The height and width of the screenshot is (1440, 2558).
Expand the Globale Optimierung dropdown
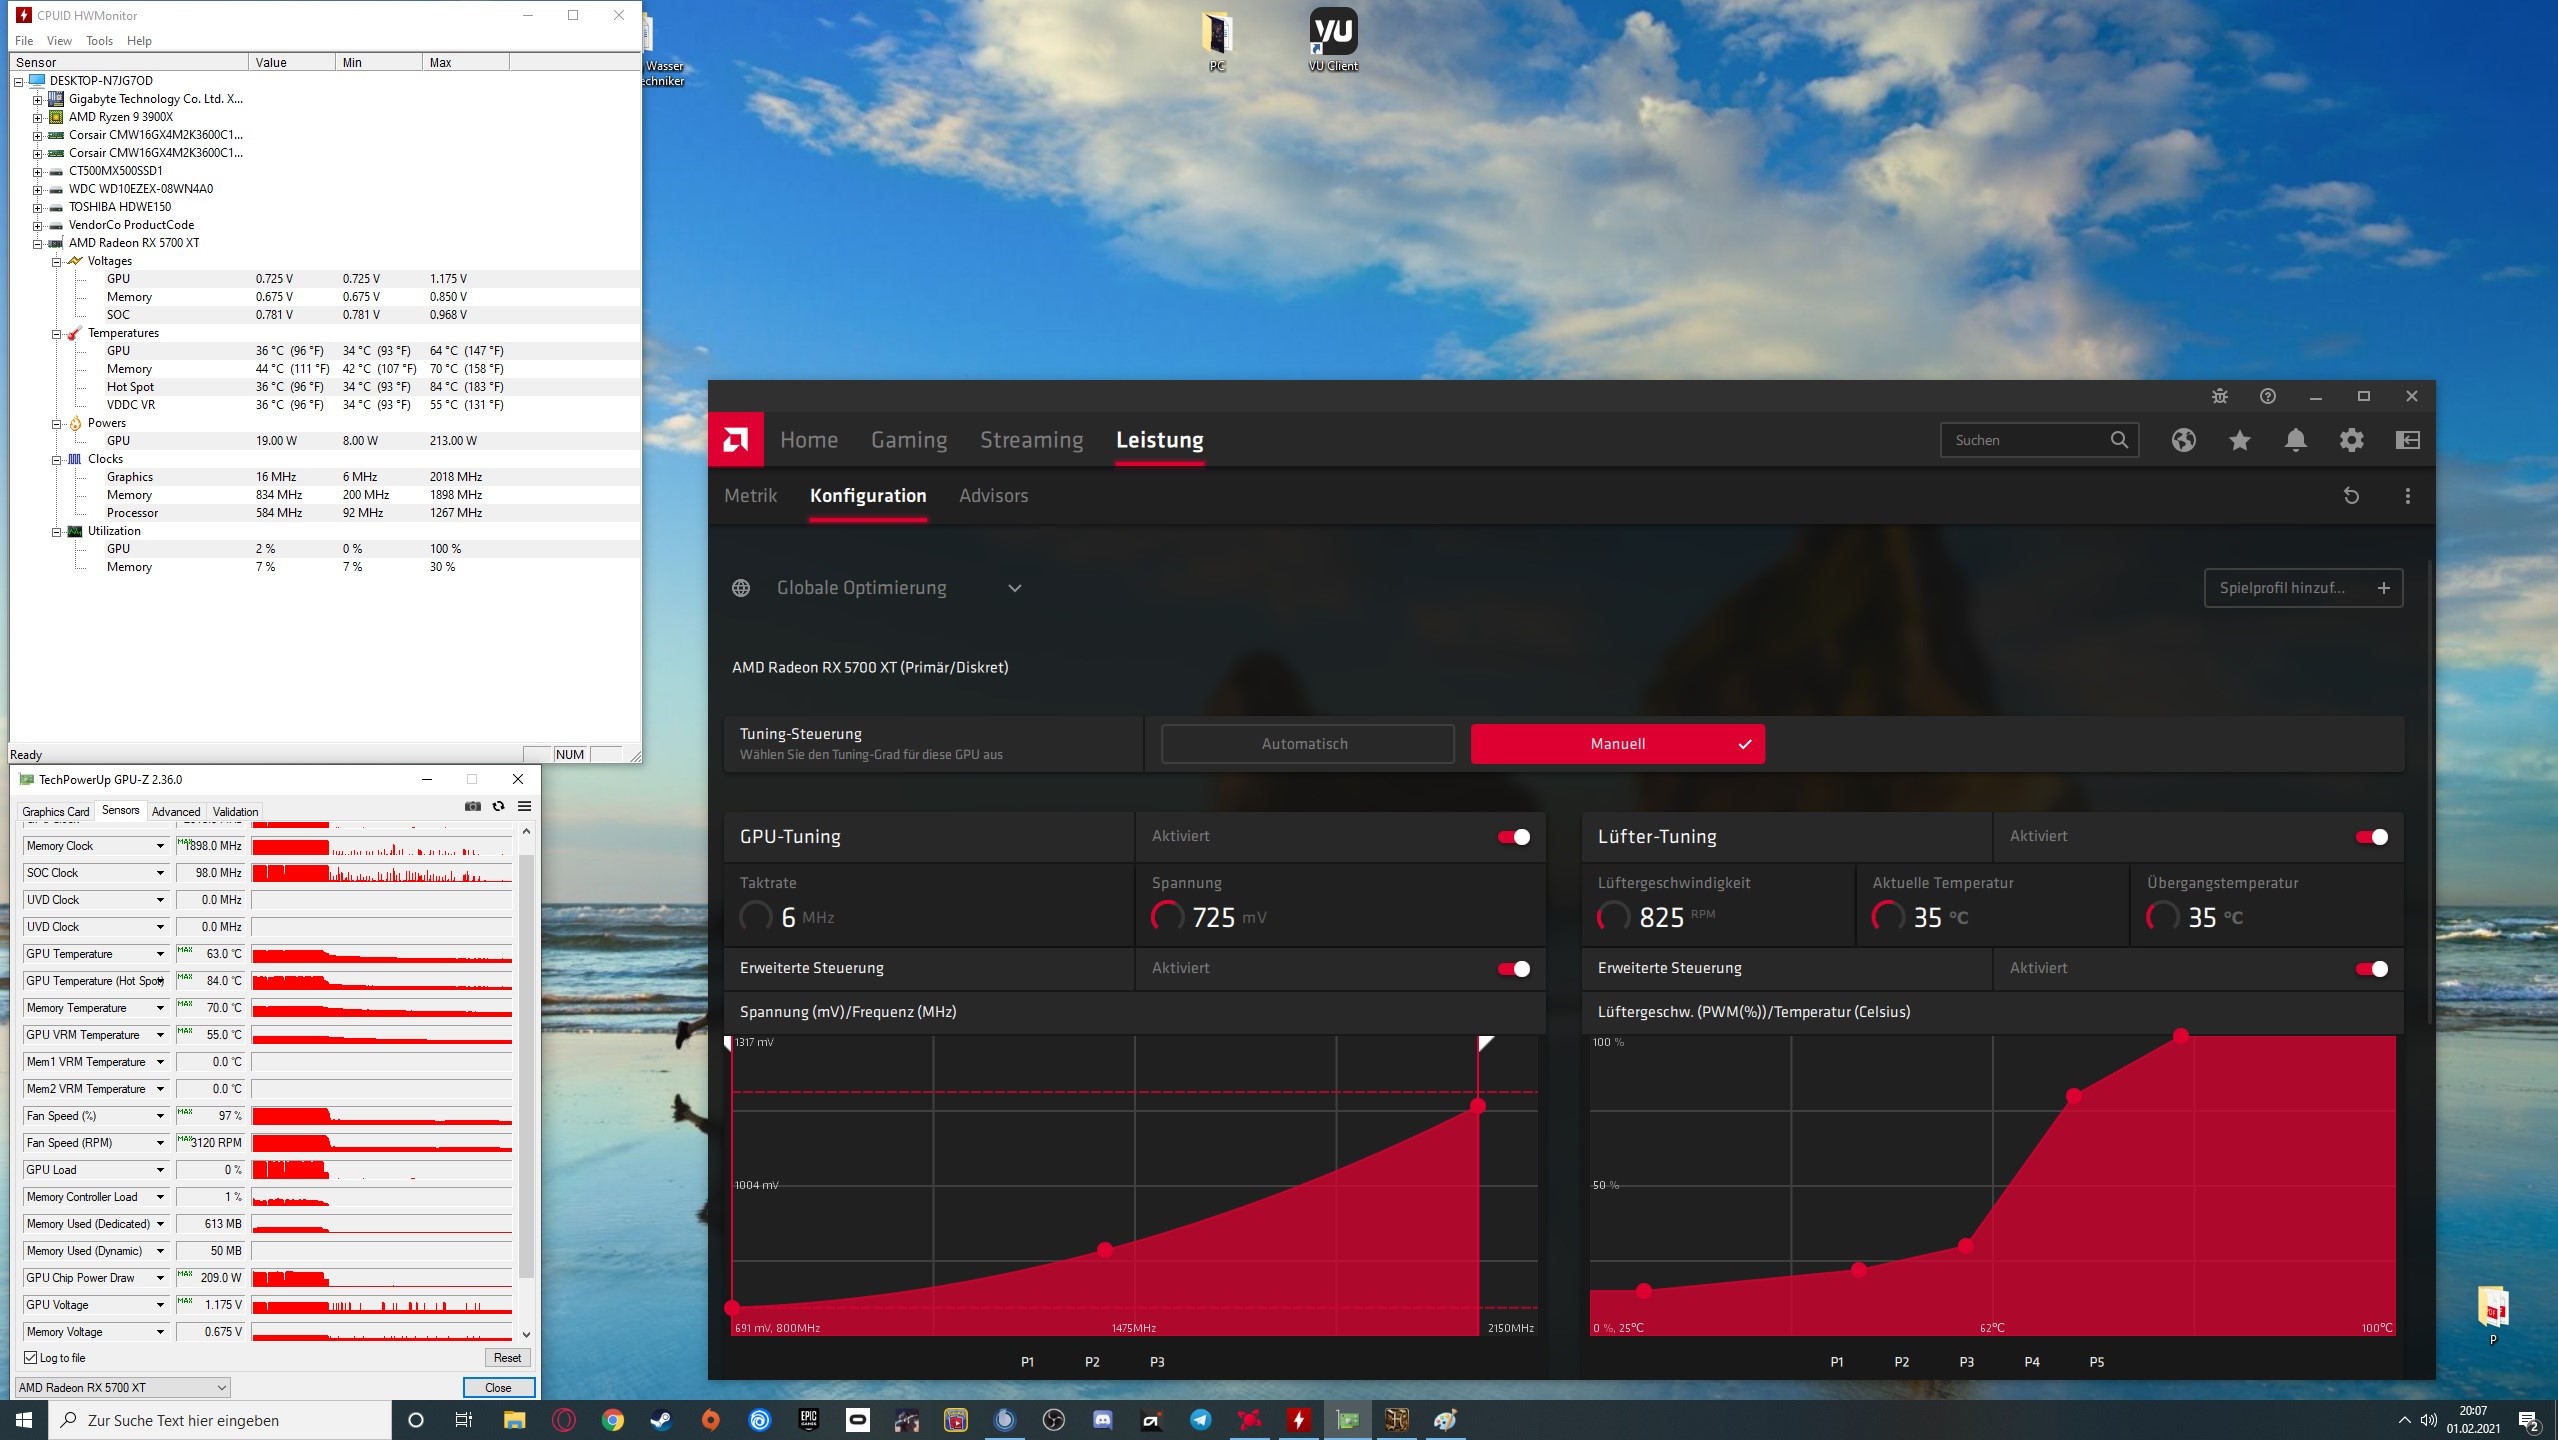point(1014,588)
